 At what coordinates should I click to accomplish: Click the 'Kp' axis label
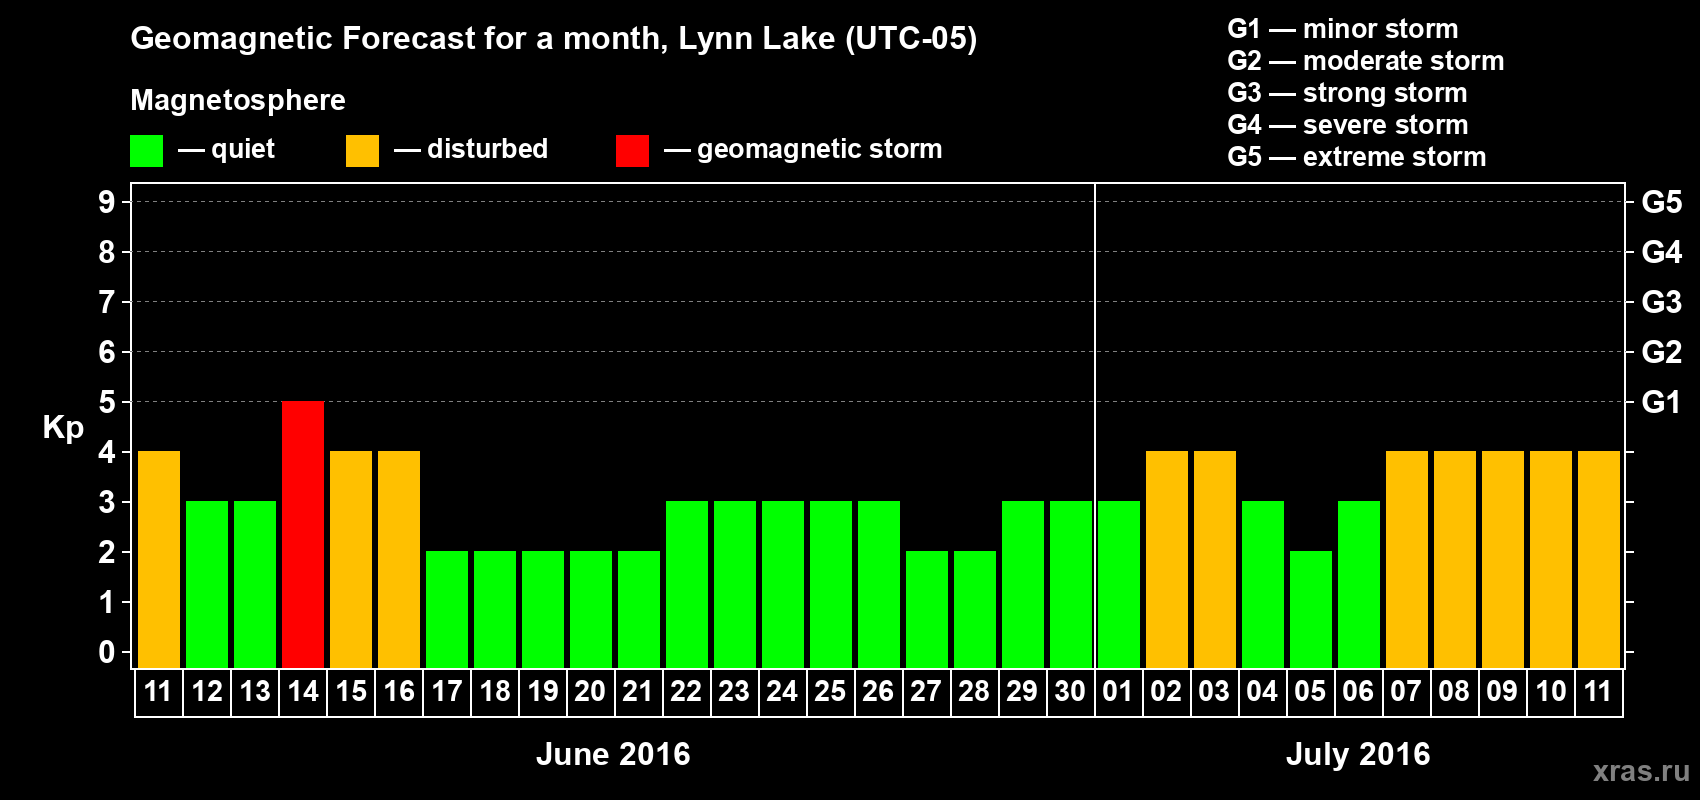point(63,428)
